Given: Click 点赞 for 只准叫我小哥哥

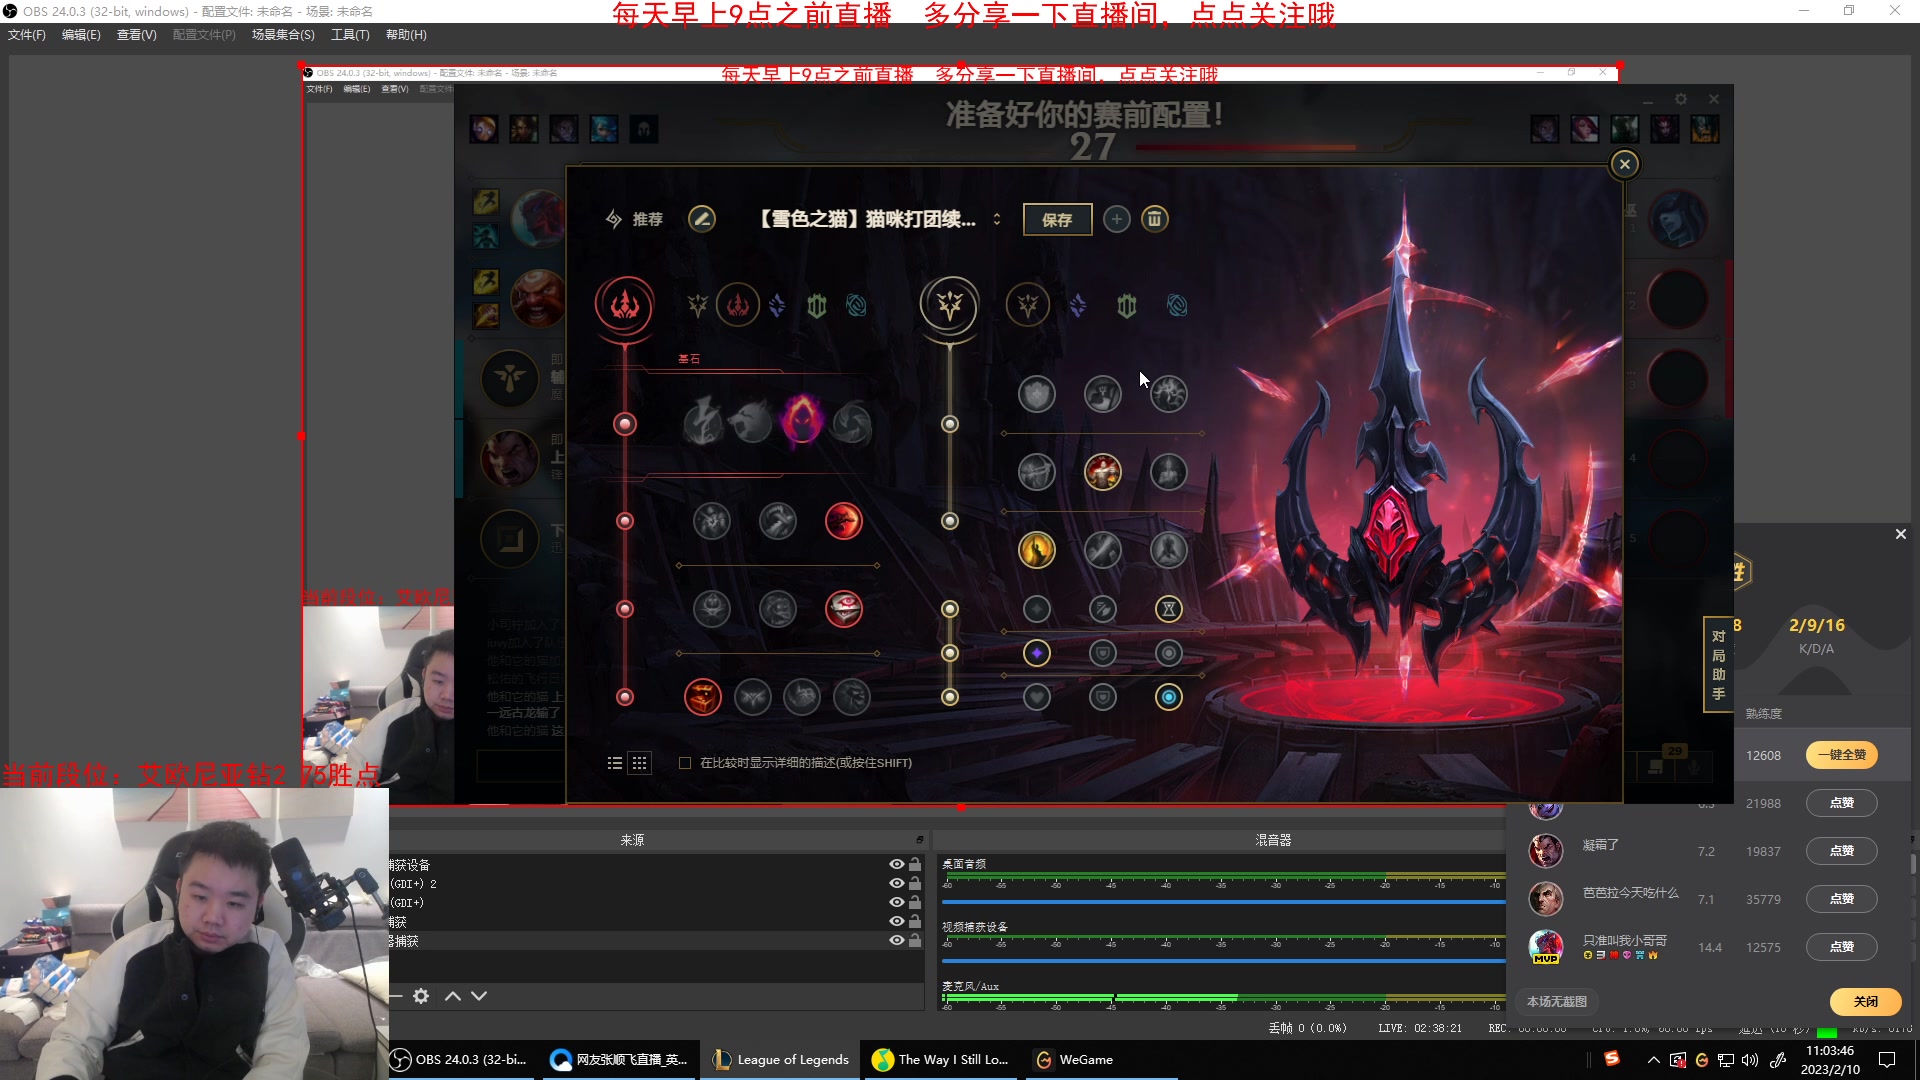Looking at the screenshot, I should point(1842,947).
